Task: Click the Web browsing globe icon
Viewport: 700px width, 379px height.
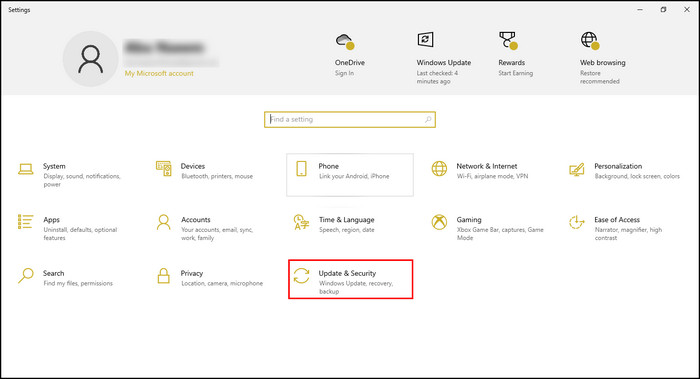Action: point(590,41)
